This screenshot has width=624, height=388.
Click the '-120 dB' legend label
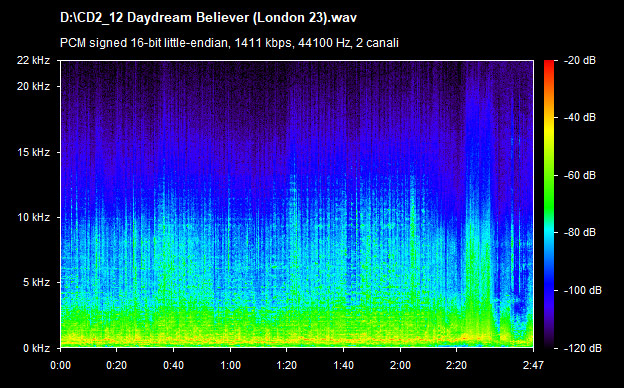(583, 349)
